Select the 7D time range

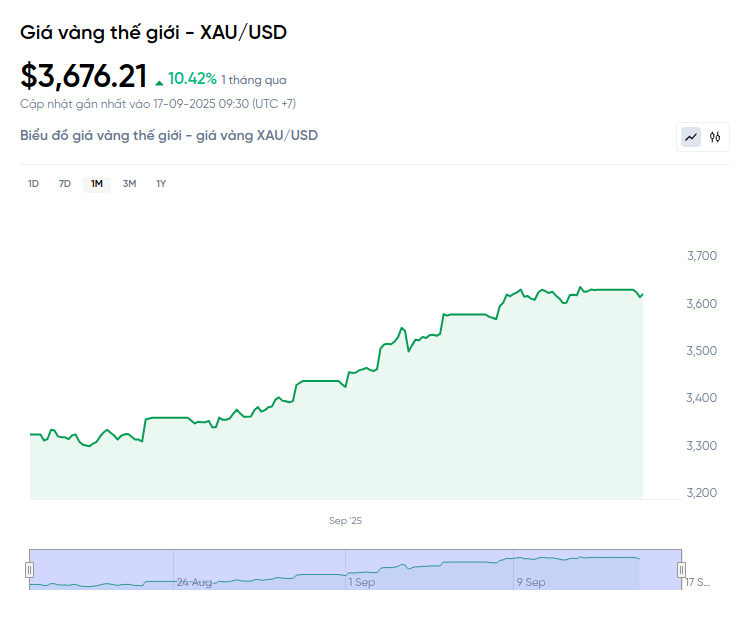tap(65, 183)
